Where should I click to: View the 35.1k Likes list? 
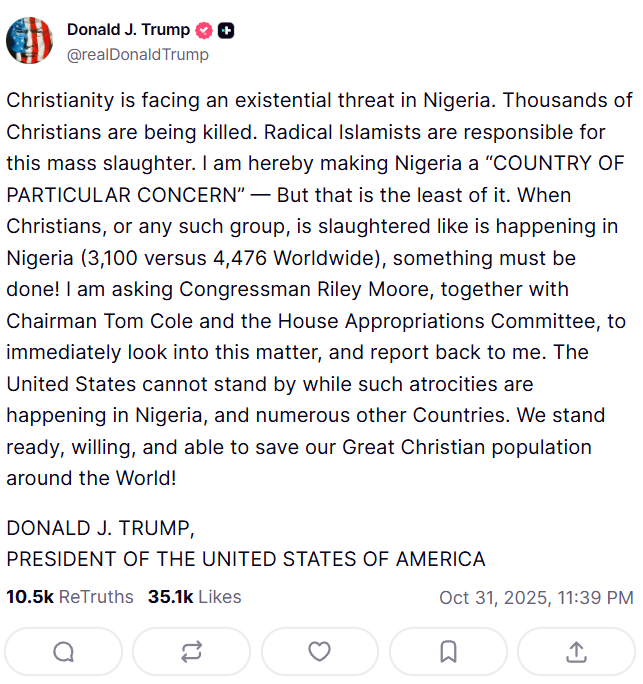195,597
